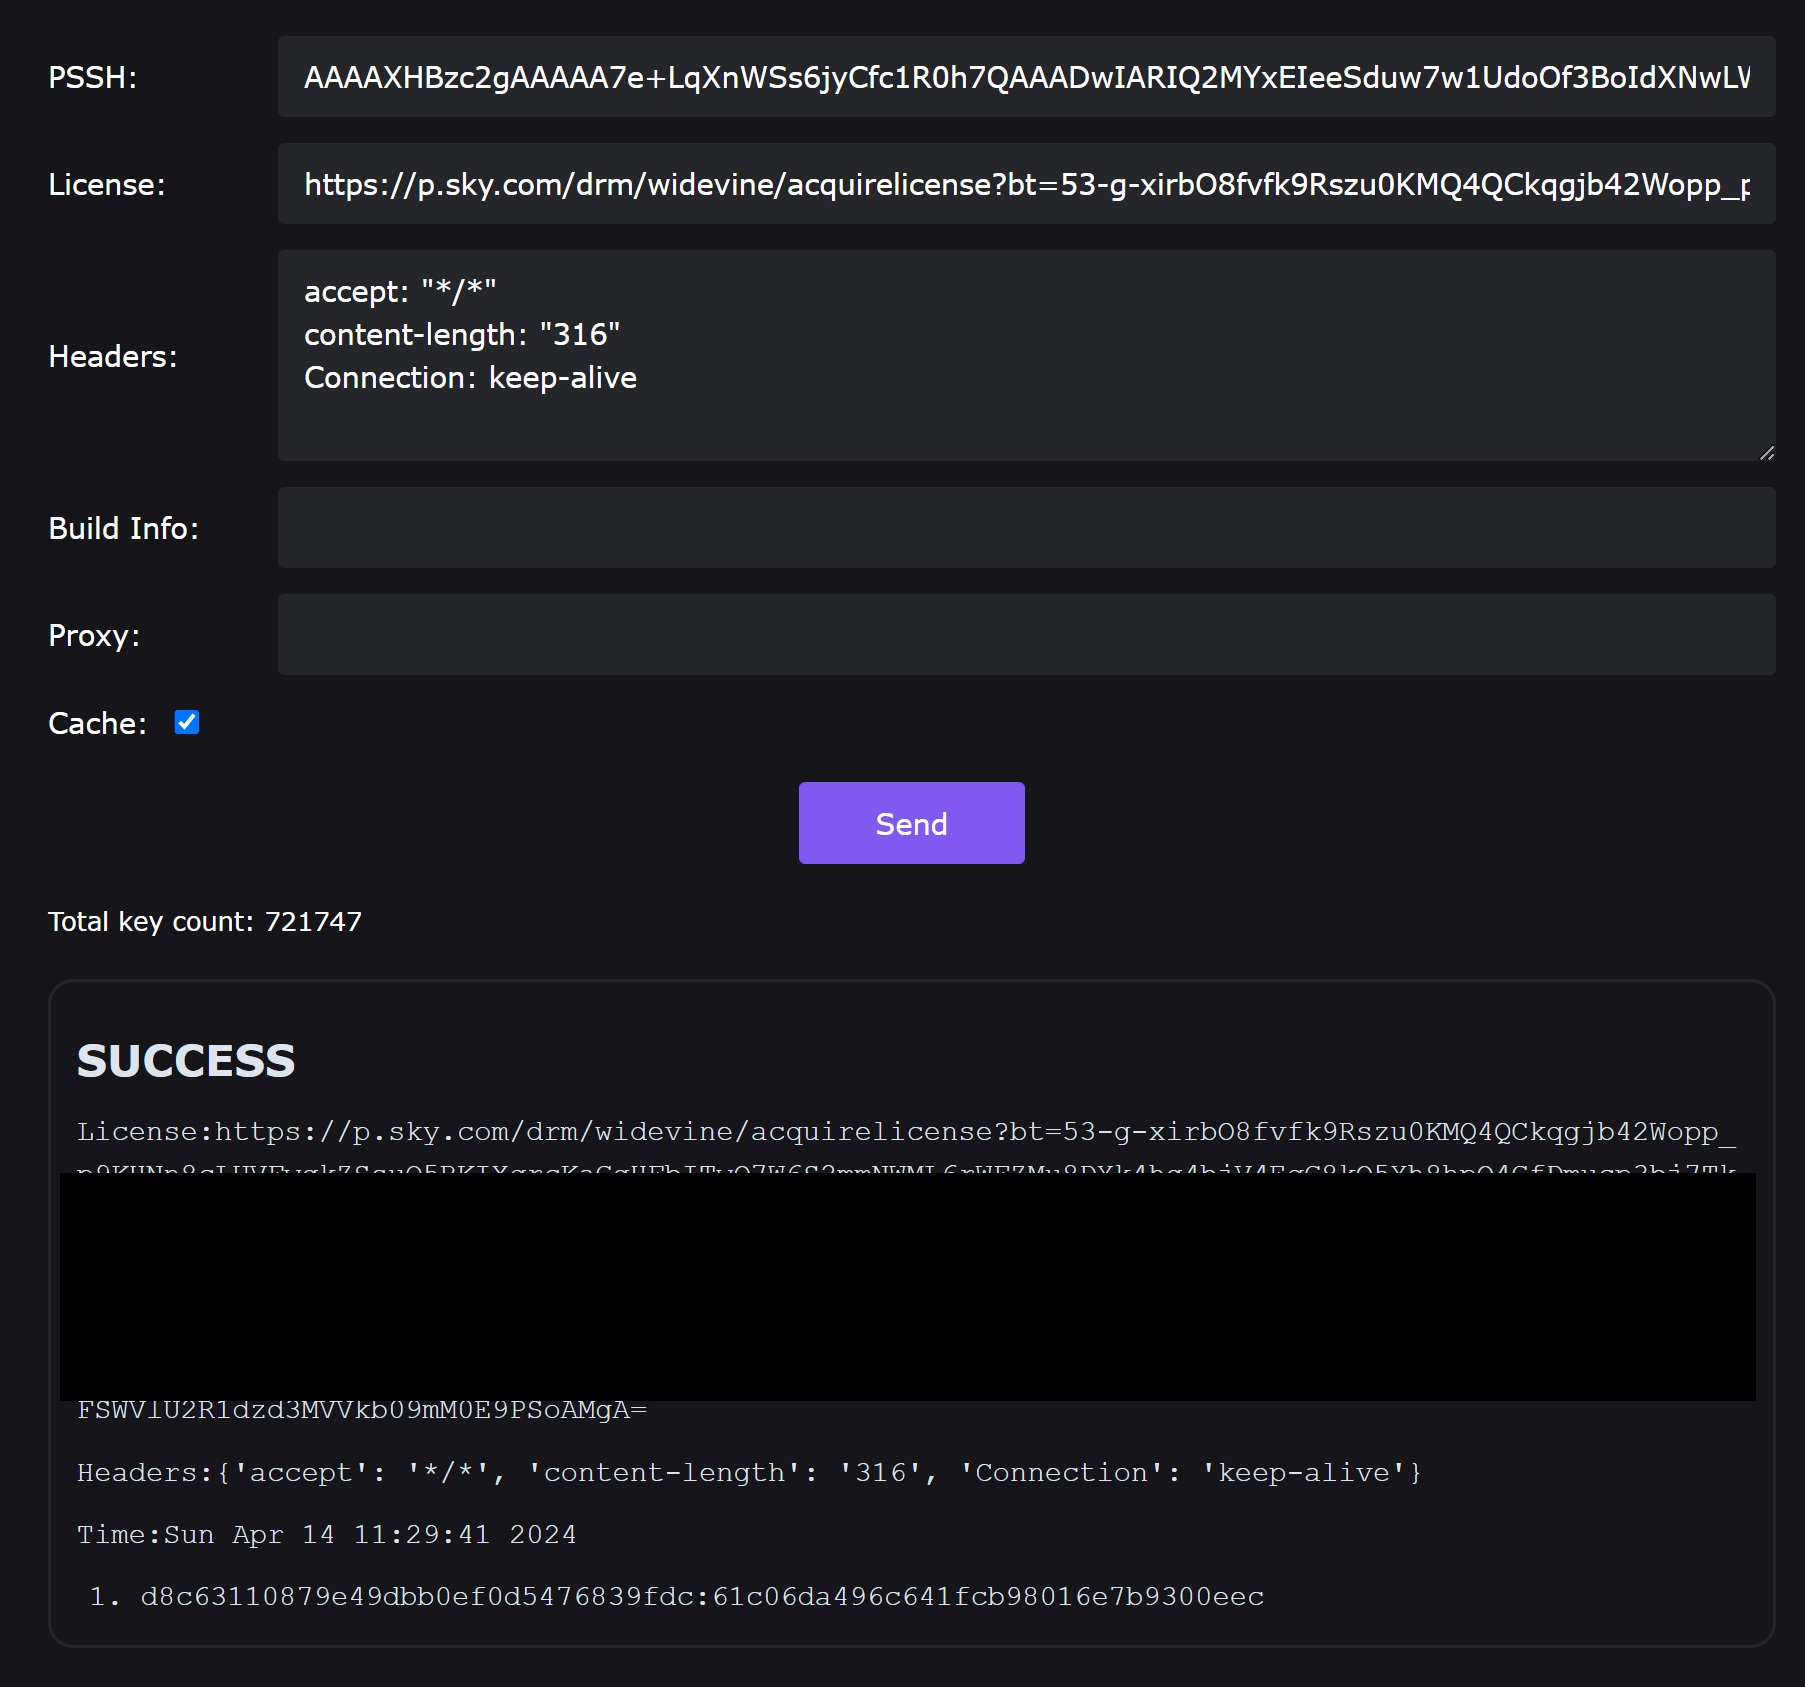The image size is (1805, 1687).
Task: Click the SUCCESS result heading
Action: pyautogui.click(x=186, y=1060)
